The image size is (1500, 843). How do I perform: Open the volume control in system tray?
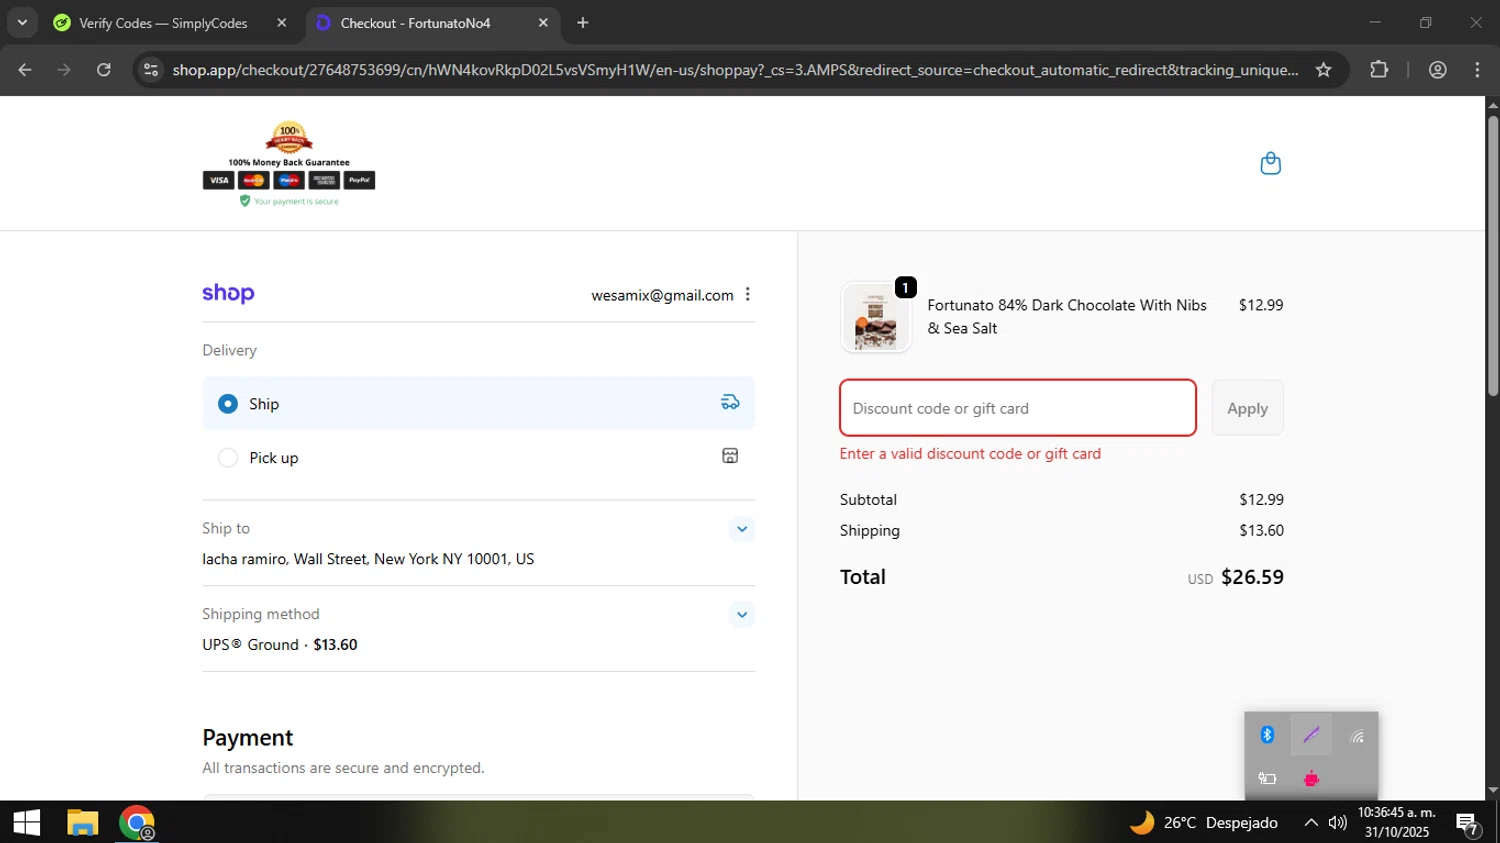pyautogui.click(x=1337, y=822)
